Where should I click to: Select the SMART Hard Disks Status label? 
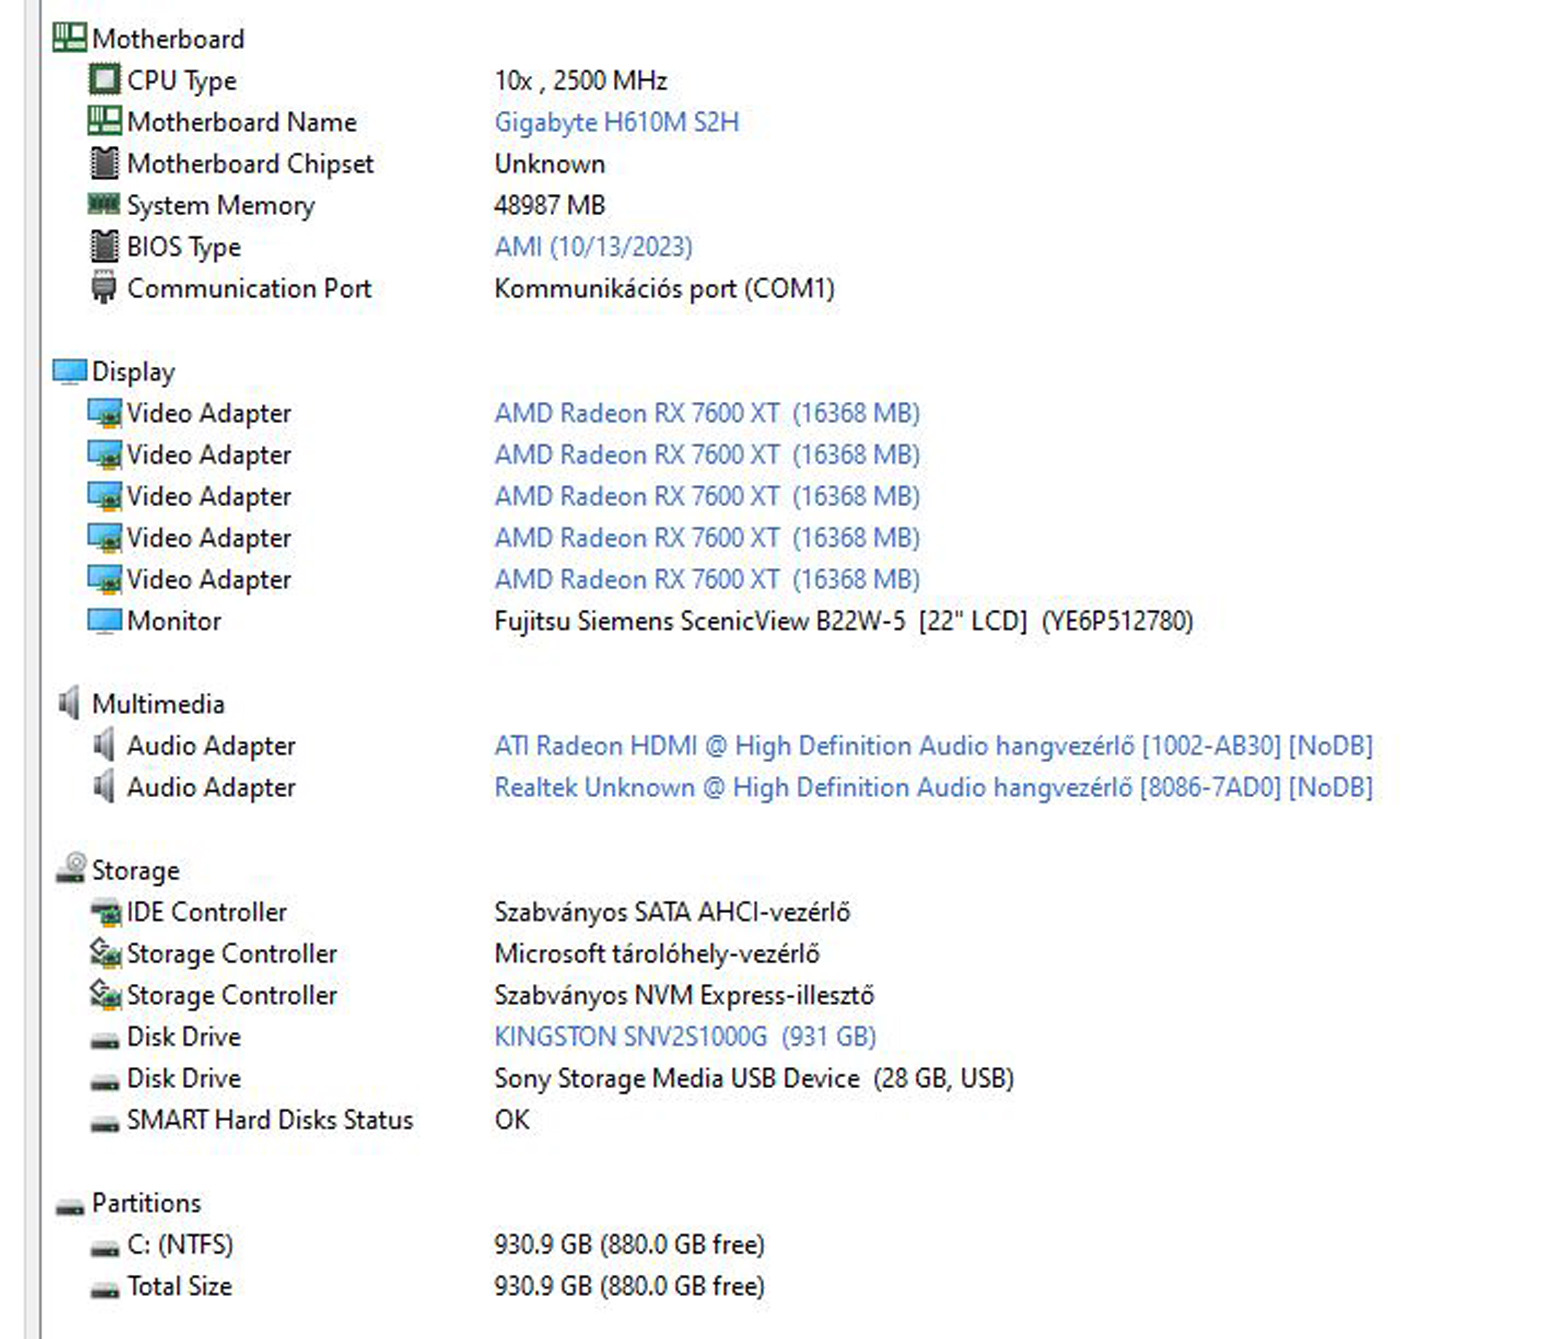(270, 1120)
